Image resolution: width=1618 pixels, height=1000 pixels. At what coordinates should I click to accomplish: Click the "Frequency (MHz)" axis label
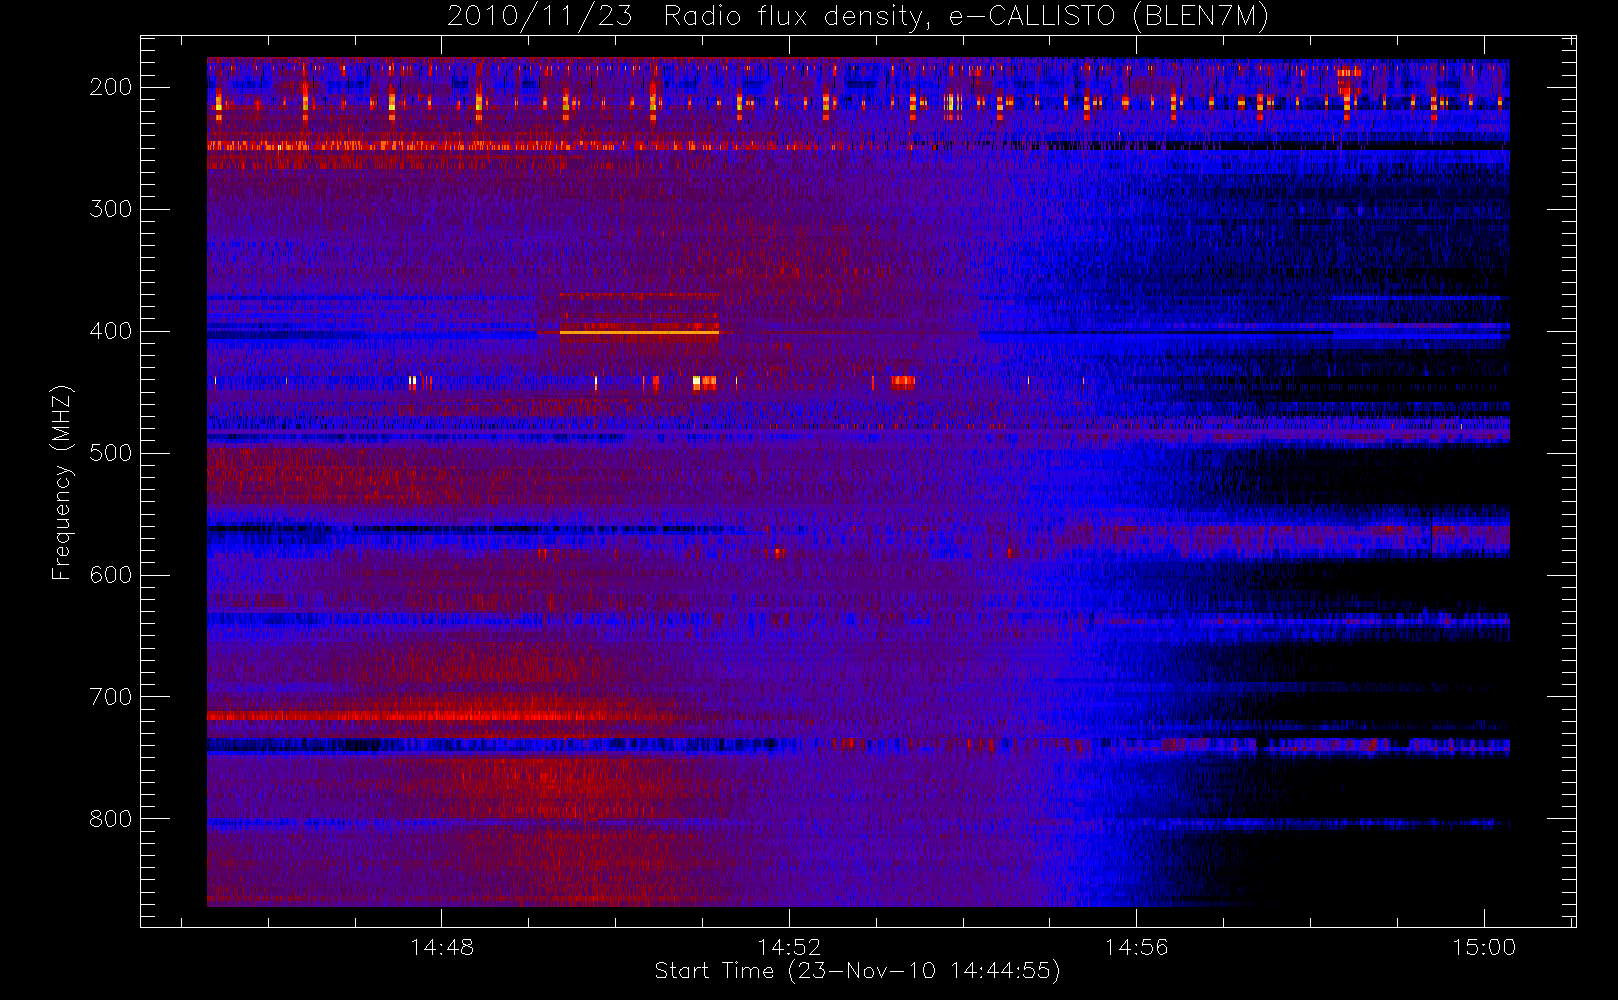pos(62,482)
